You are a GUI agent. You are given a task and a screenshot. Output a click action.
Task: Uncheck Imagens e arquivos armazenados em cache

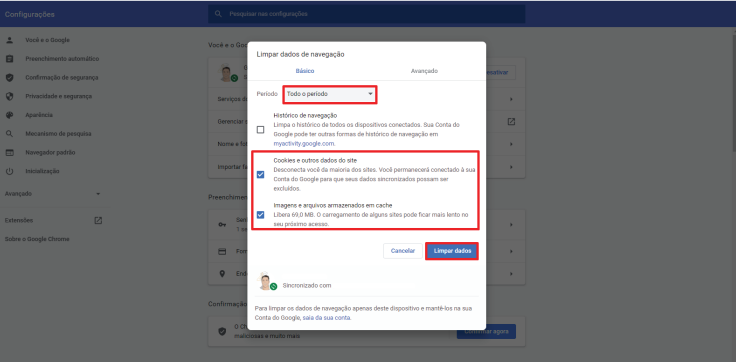pos(261,215)
